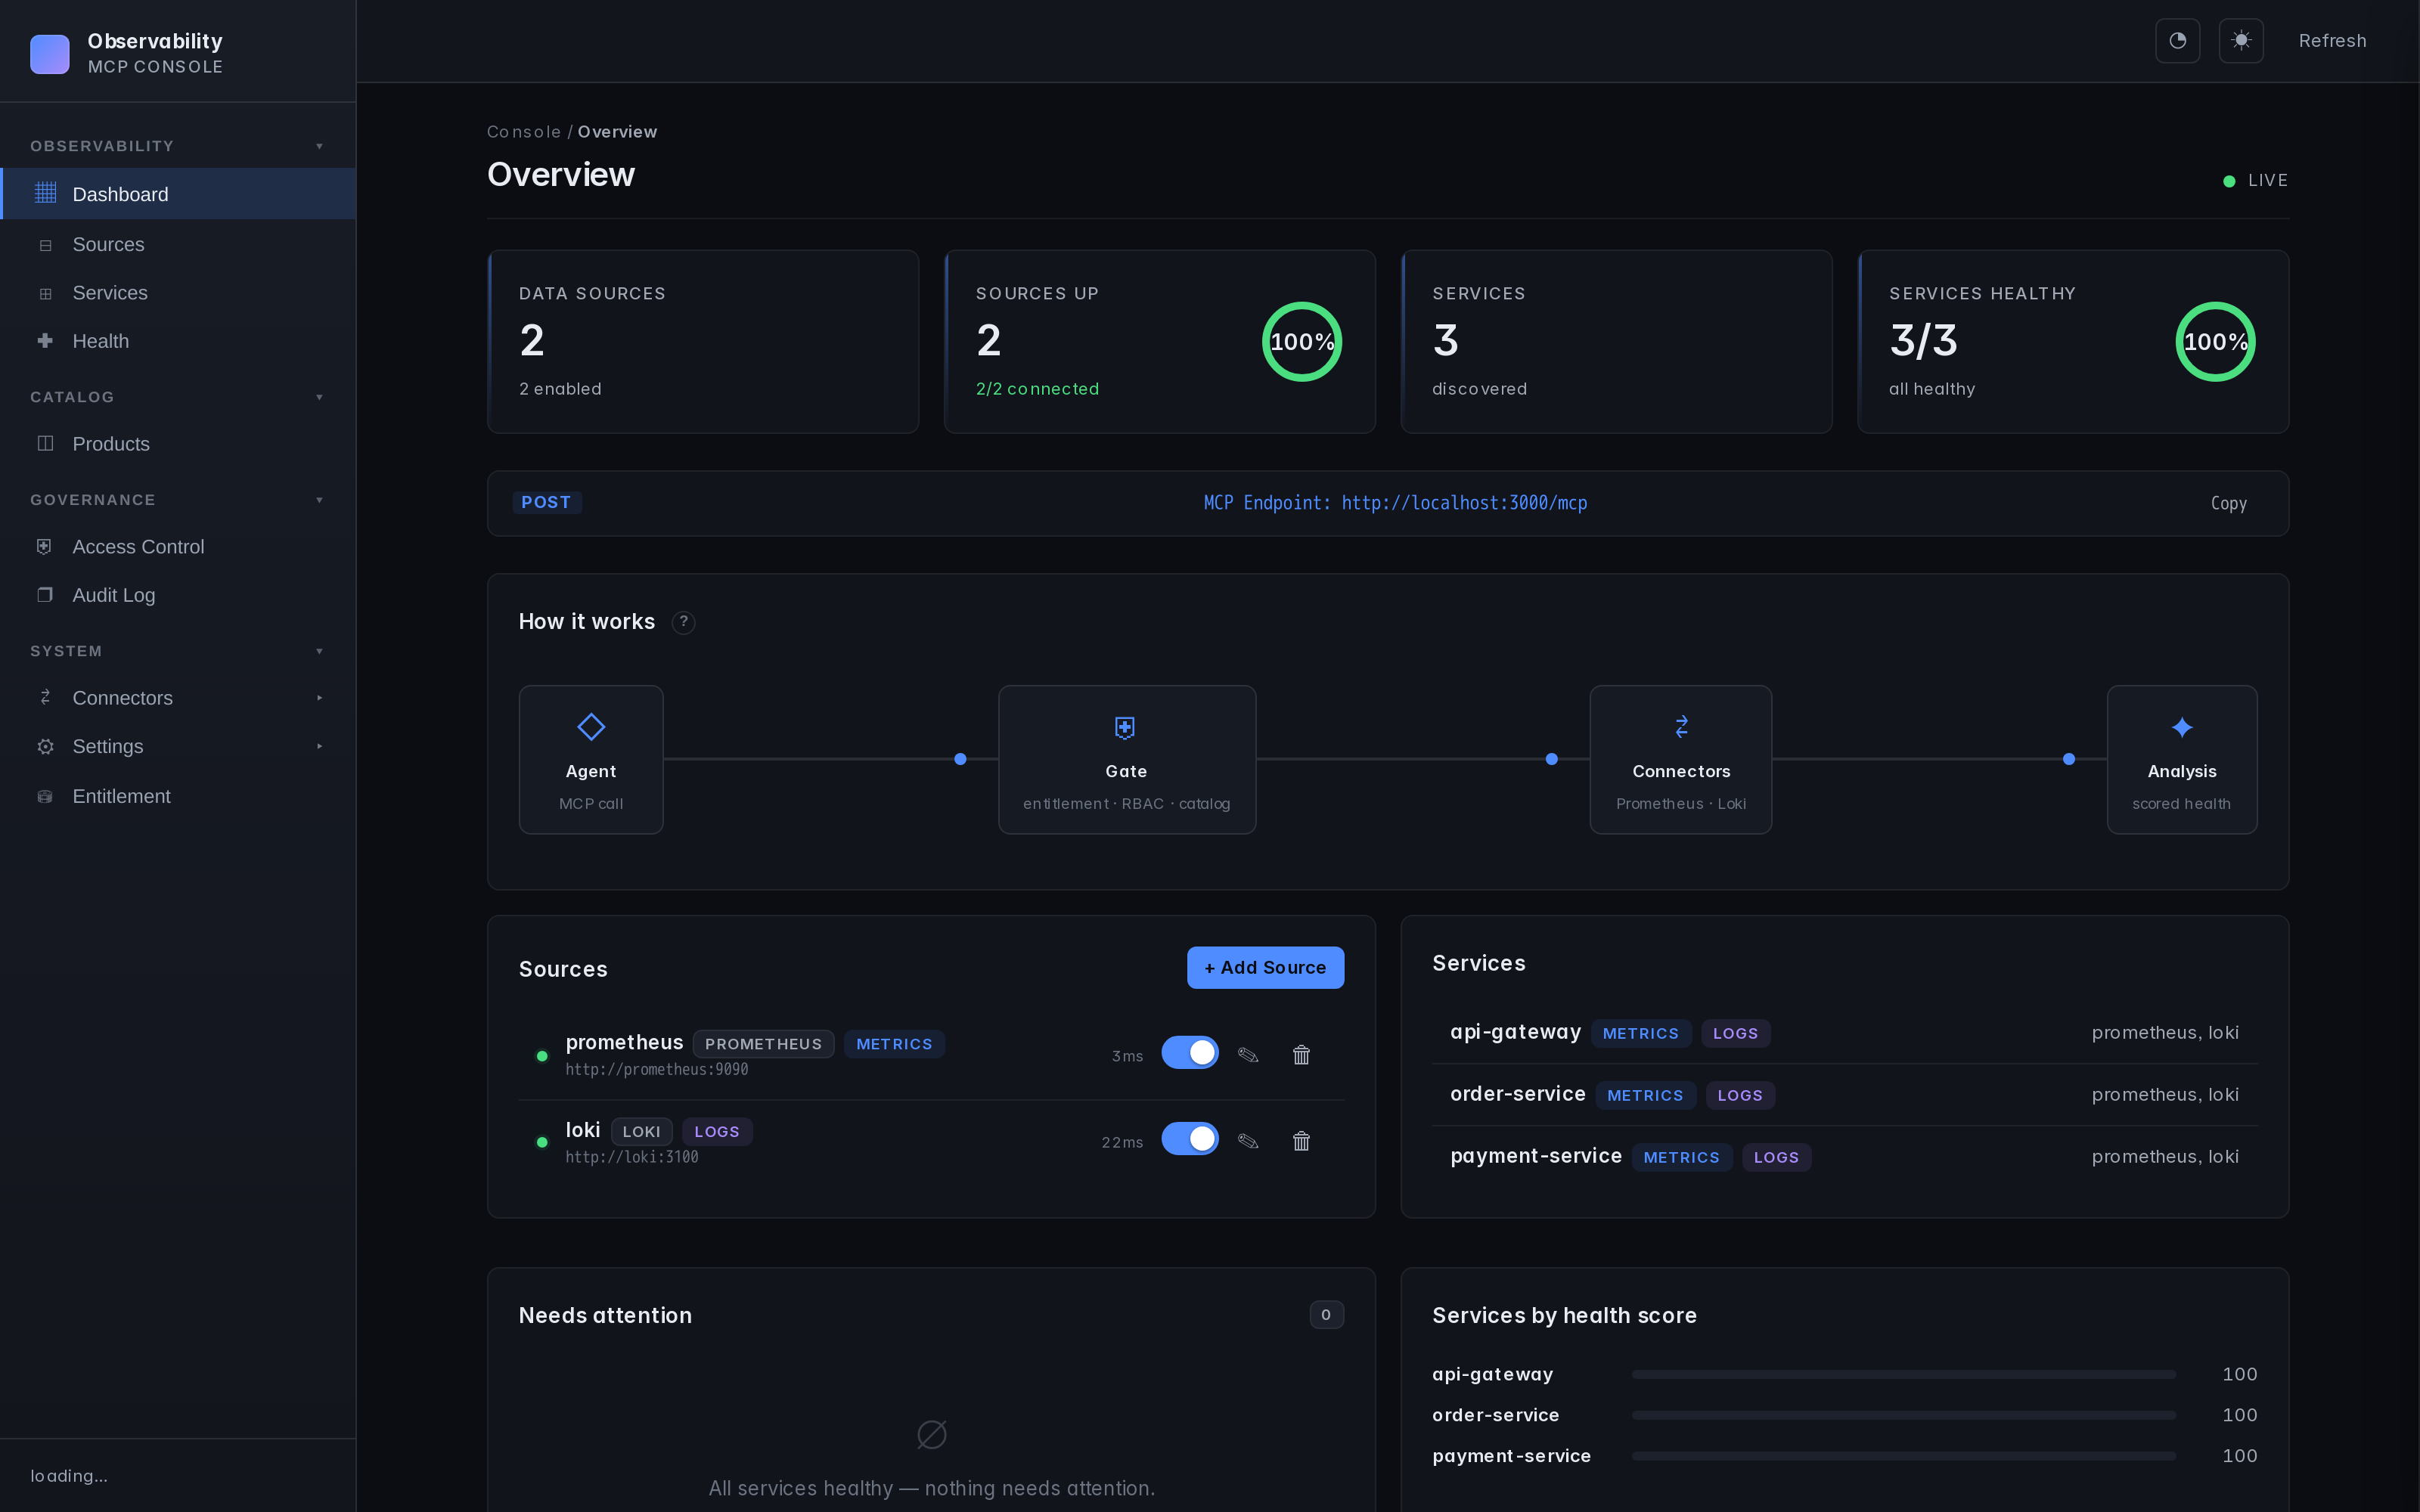Collapse the Catalog sidebar section
Screen dimensions: 2420x1512
[320, 397]
